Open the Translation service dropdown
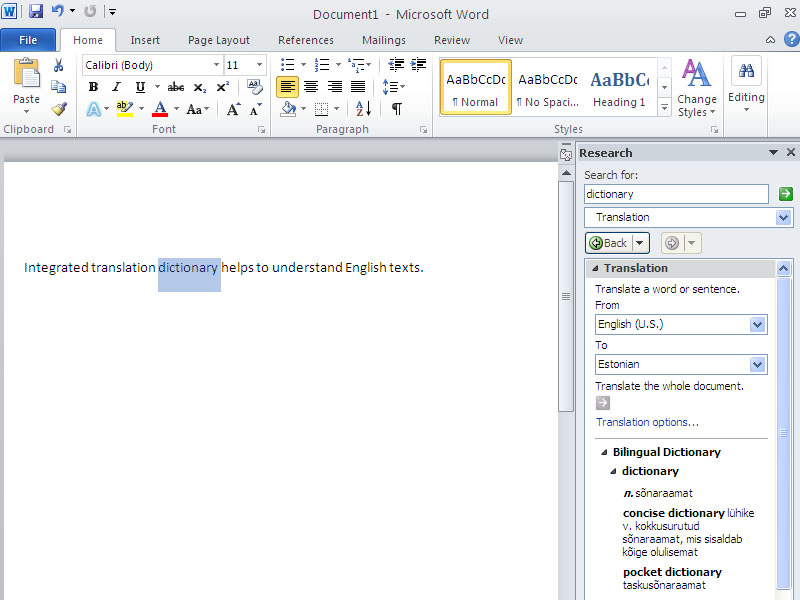Viewport: 800px width, 600px height. (x=784, y=218)
